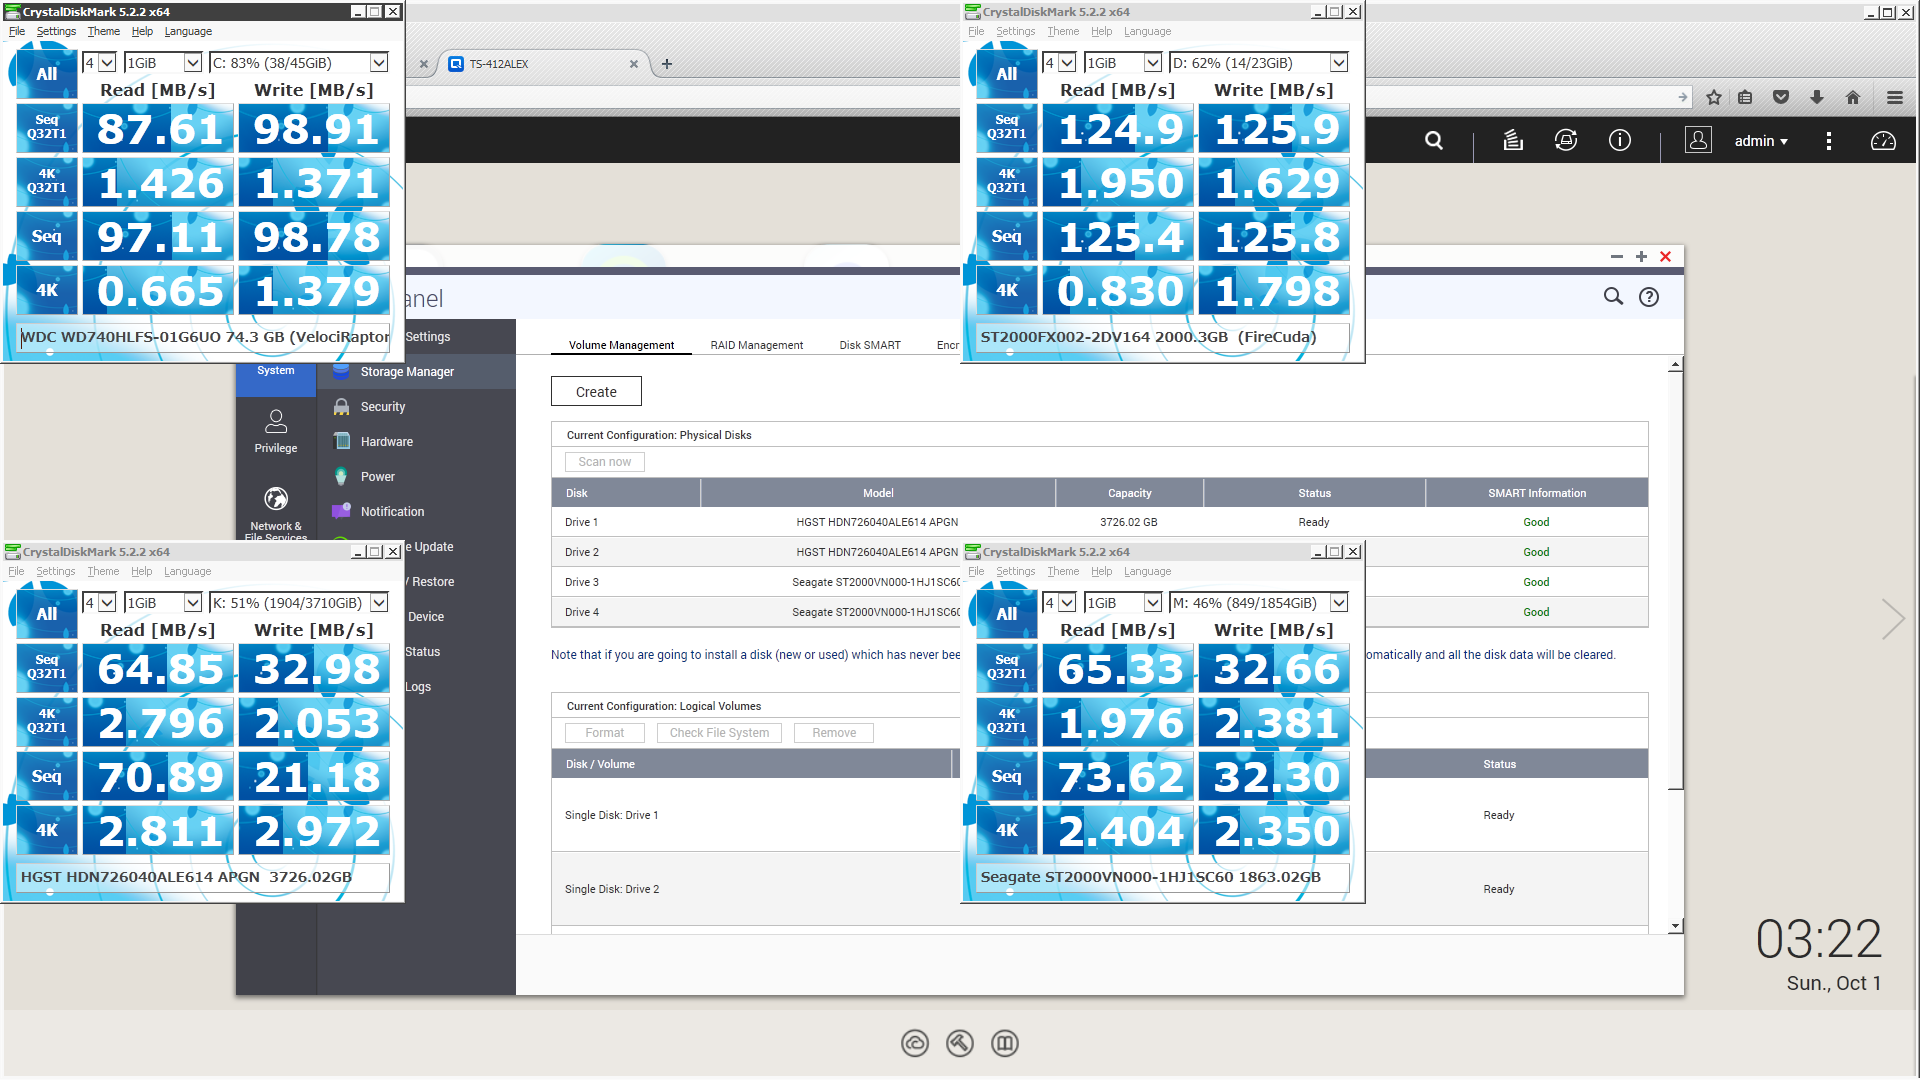Click first round icon in bottom desktop bar
1920x1080 pixels.
tap(915, 1044)
